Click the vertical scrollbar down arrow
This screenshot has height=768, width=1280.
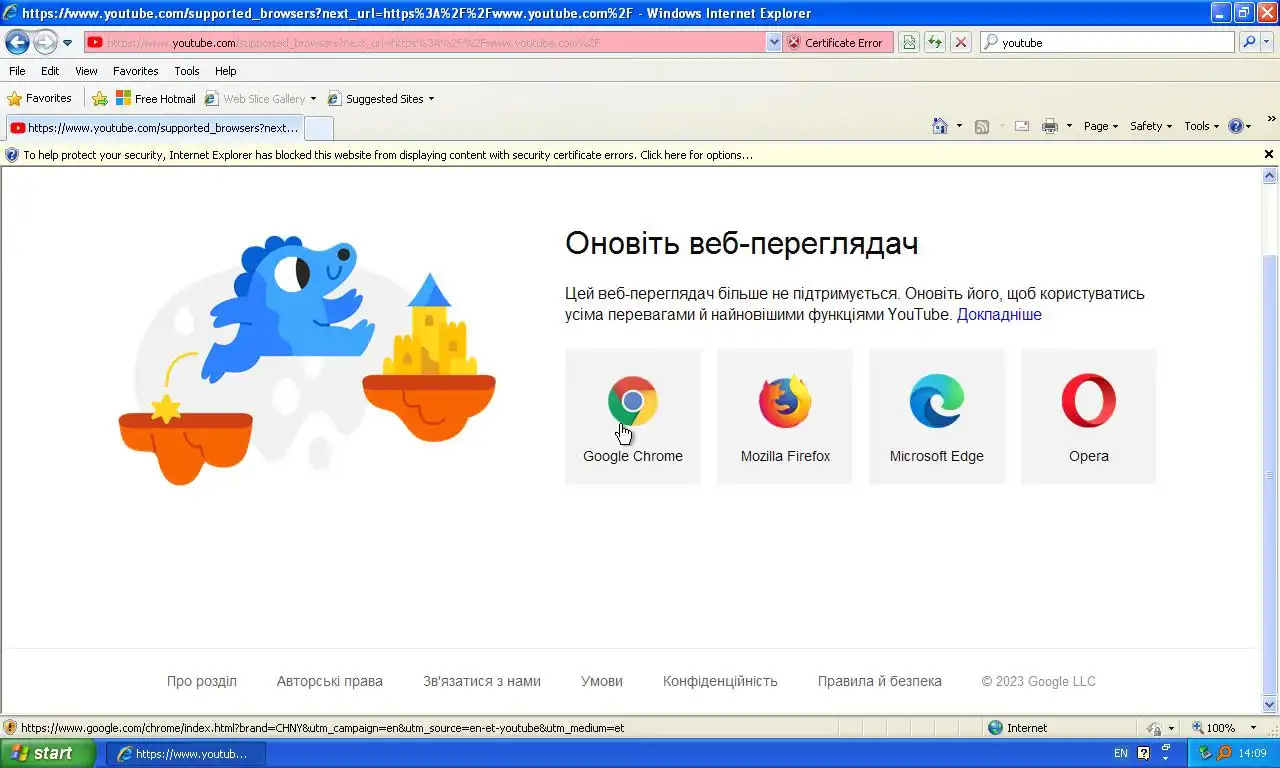tap(1270, 705)
